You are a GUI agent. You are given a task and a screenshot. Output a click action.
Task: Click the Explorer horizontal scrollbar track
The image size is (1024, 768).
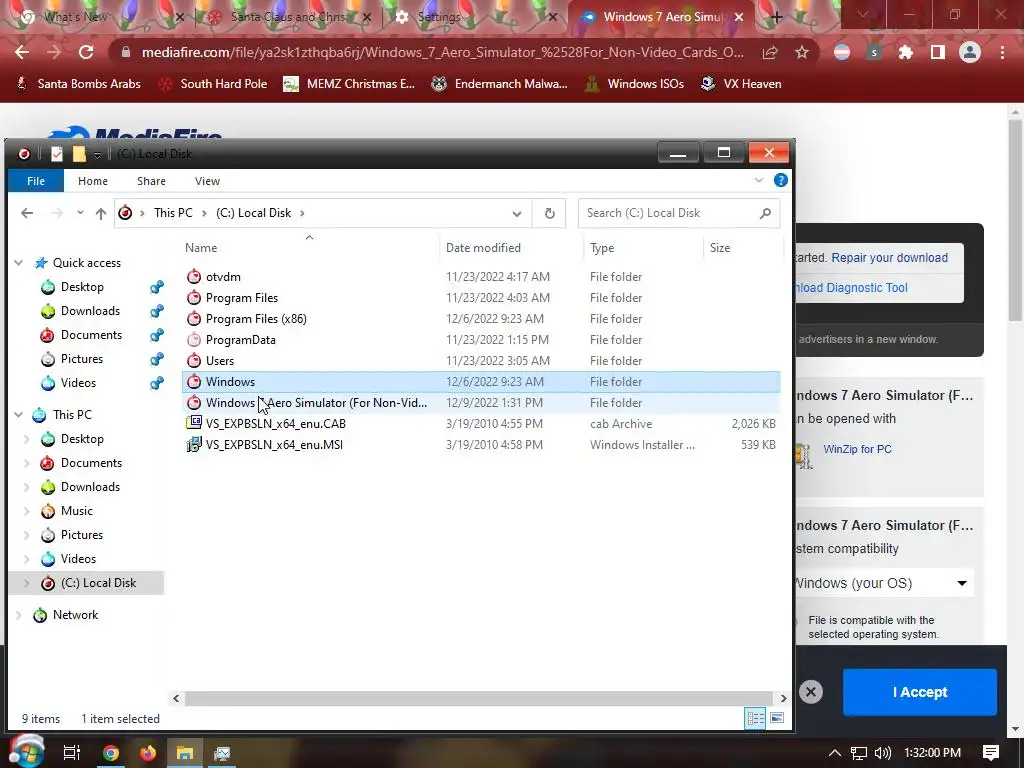(x=478, y=698)
